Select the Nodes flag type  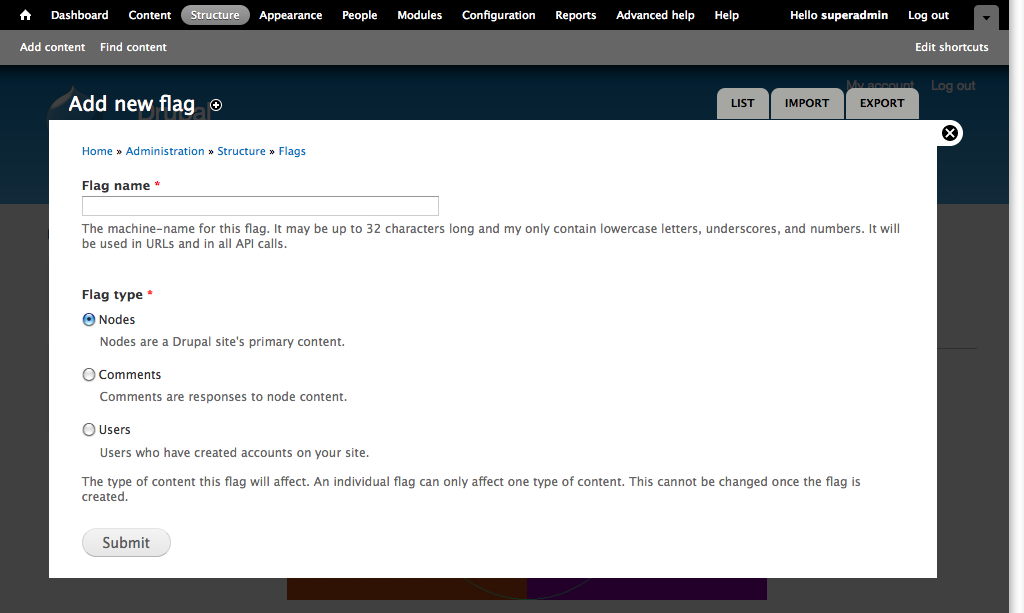point(88,319)
